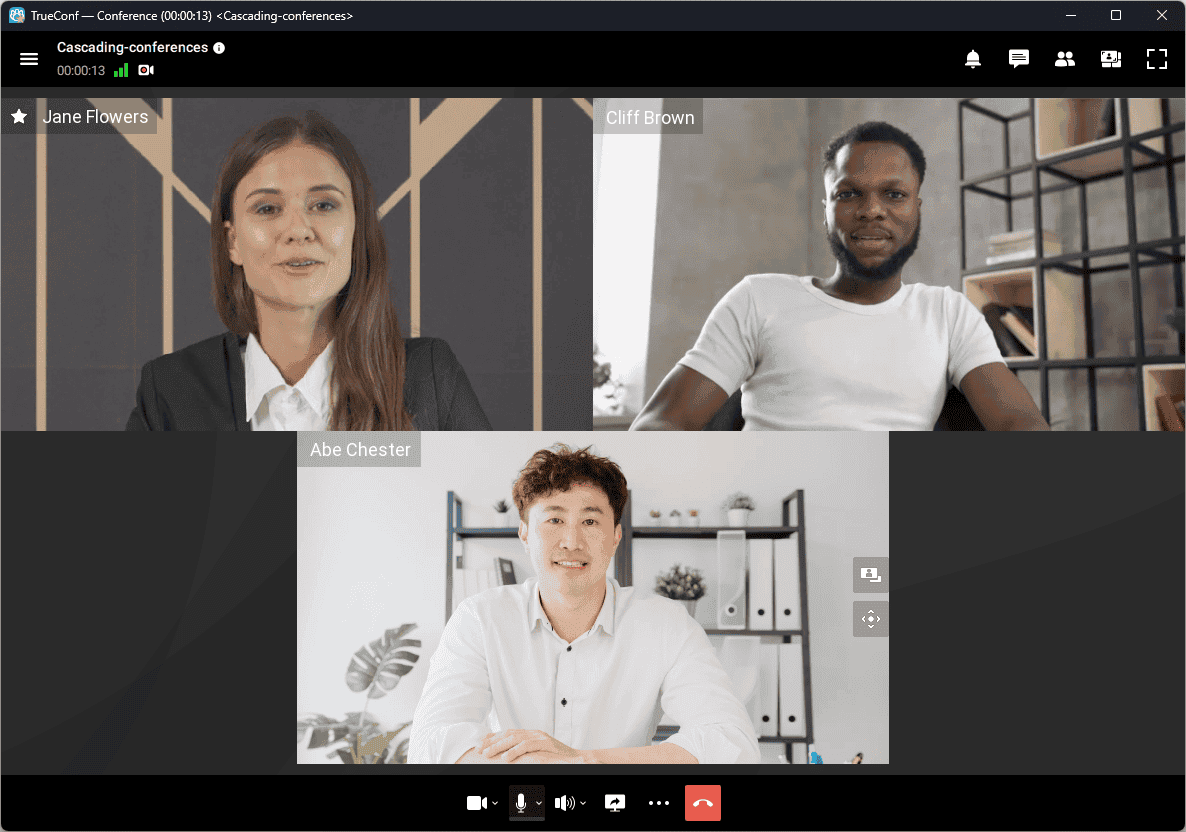
Task: Click the recording status icon
Action: coord(146,70)
